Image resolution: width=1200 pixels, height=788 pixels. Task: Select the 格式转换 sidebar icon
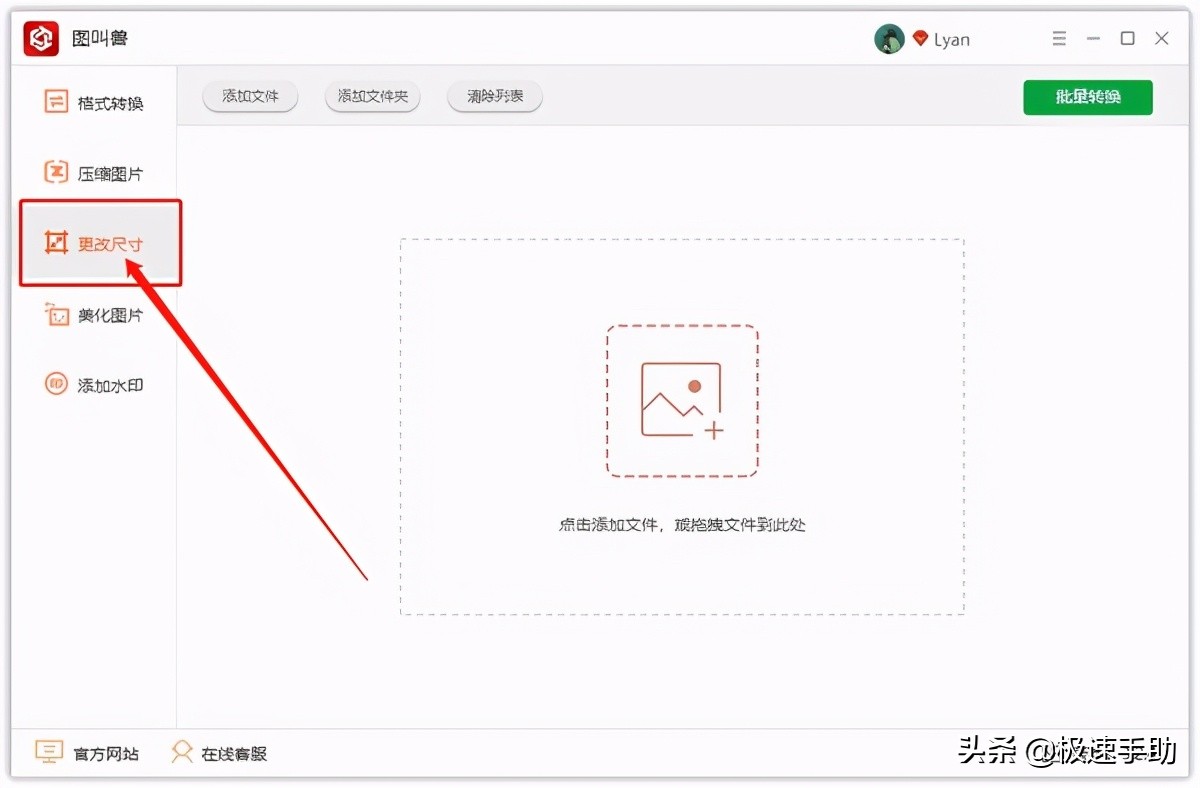coord(55,102)
